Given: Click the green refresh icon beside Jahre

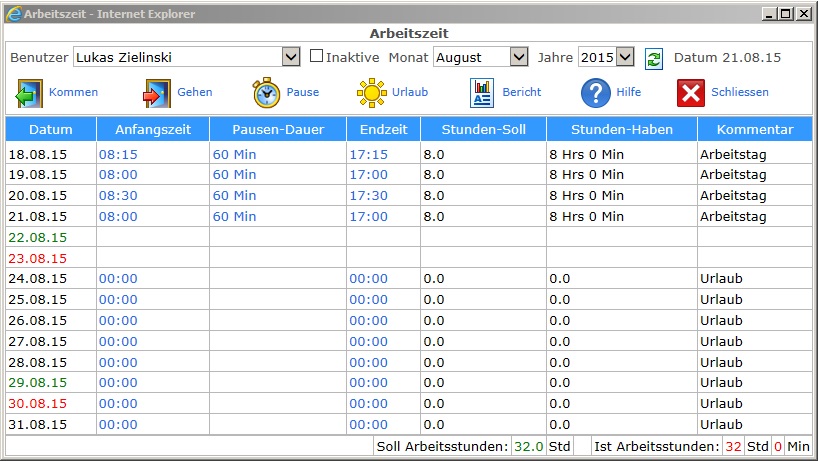Looking at the screenshot, I should click(653, 58).
